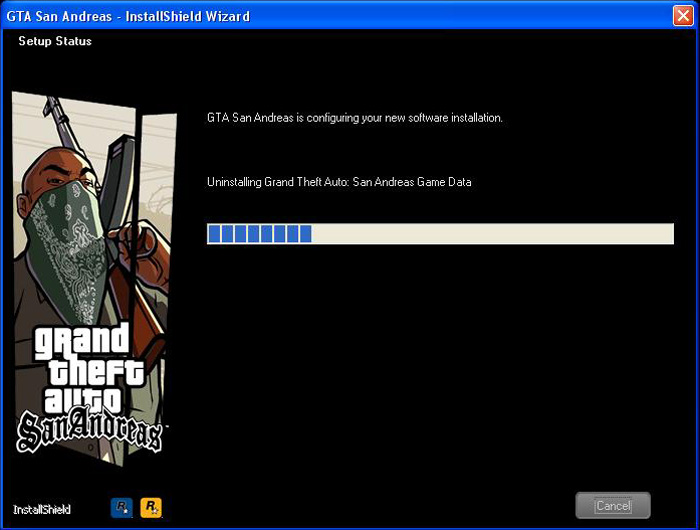
Task: Click the 'Setup Status' heading text
Action: pyautogui.click(x=55, y=41)
